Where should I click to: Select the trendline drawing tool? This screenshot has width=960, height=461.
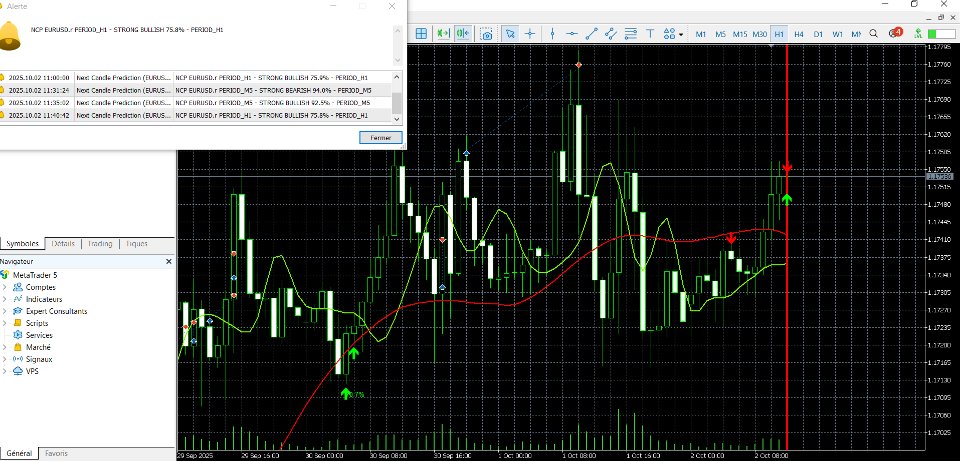pos(591,34)
